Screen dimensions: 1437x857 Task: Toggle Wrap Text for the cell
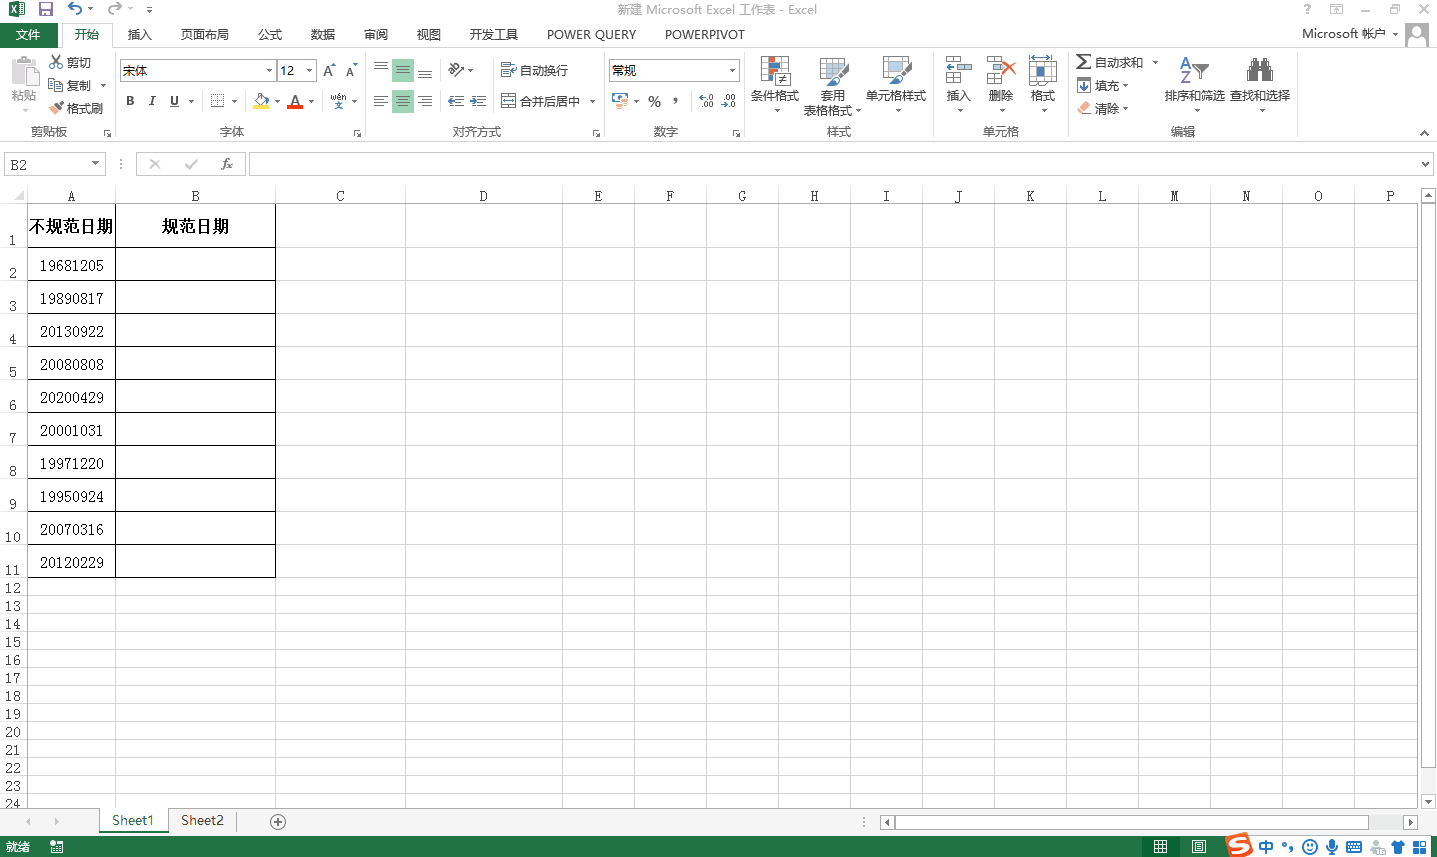(534, 70)
